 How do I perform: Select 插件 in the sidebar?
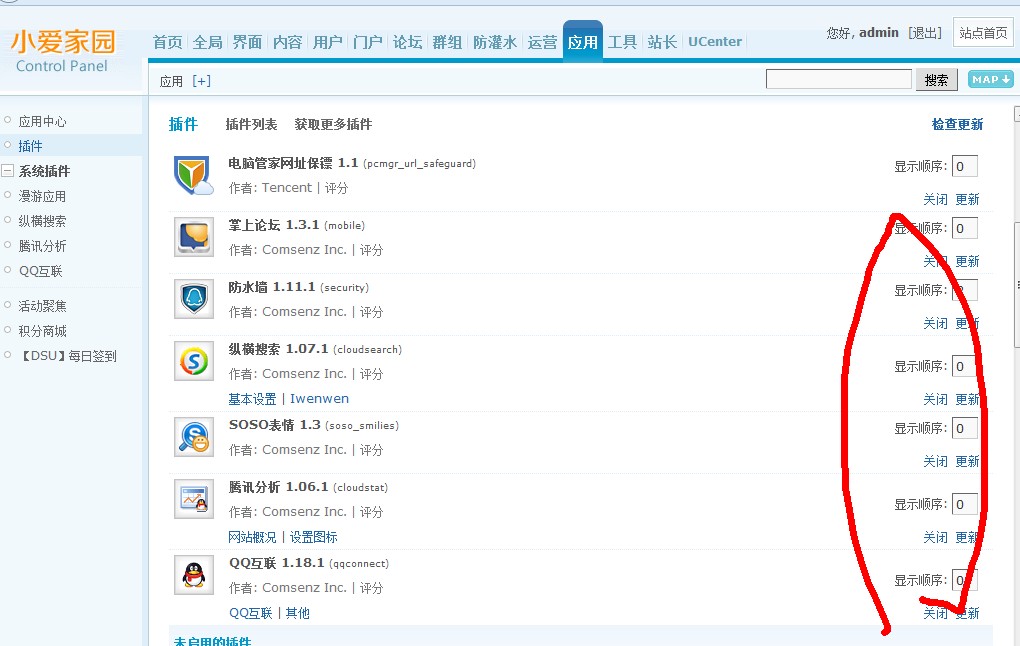(30, 146)
